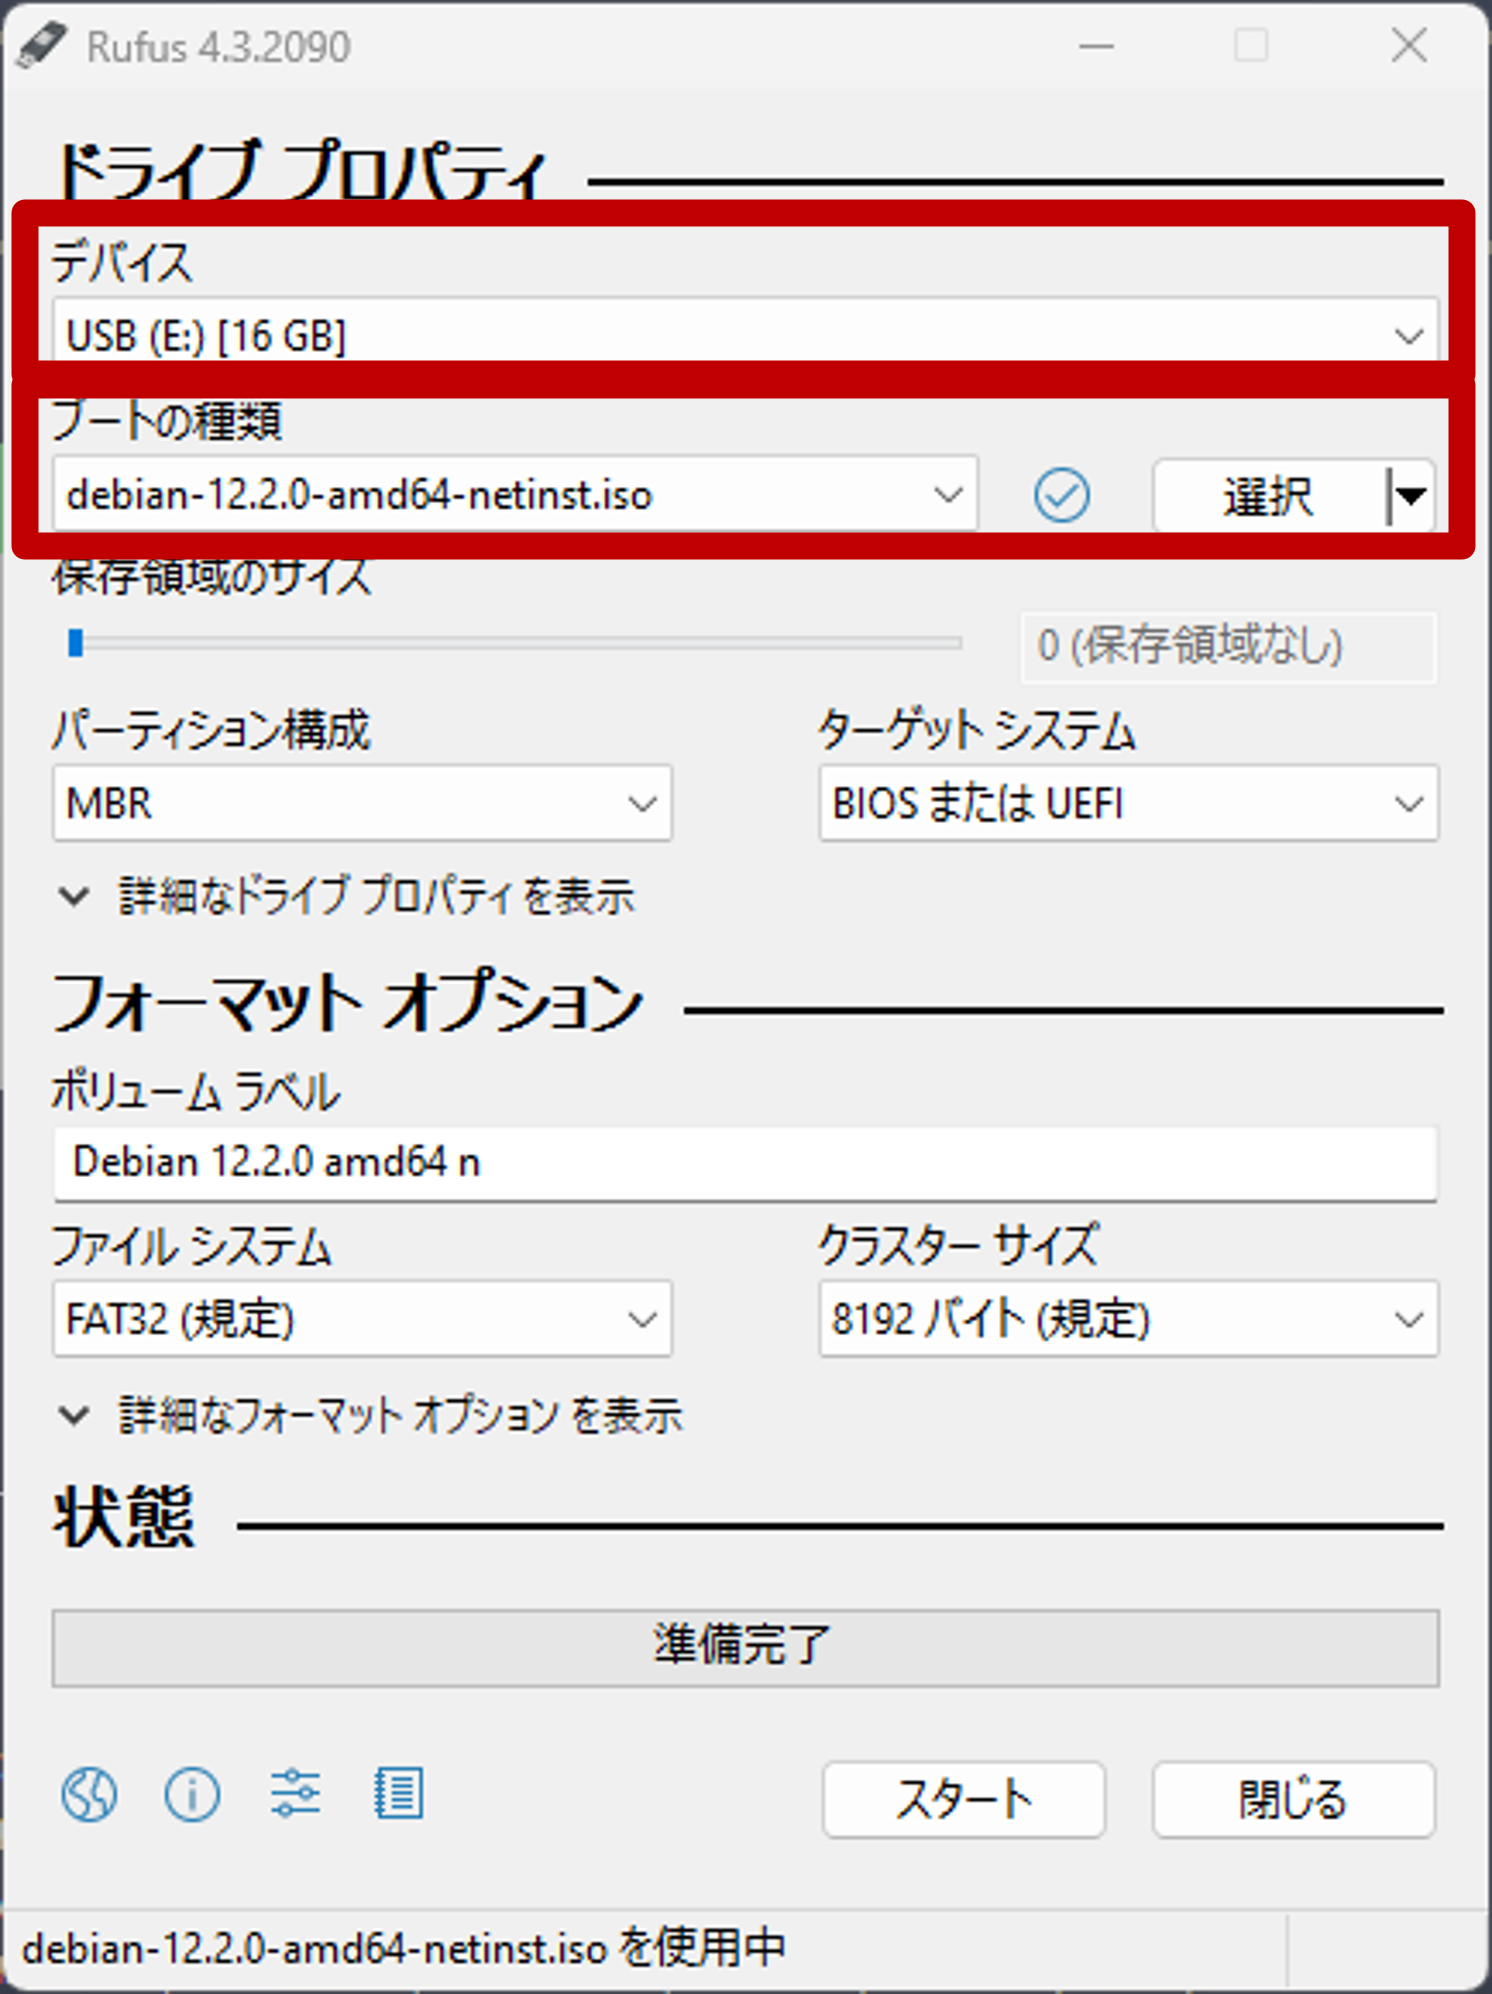Open the デバイス USB (E:) dropdown
The width and height of the screenshot is (1492, 1994).
[x=745, y=335]
